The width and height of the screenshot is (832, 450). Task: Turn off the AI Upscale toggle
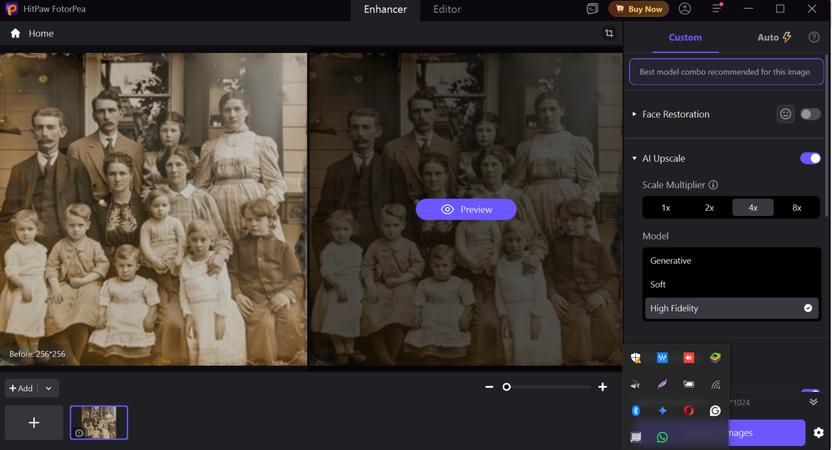coord(810,158)
